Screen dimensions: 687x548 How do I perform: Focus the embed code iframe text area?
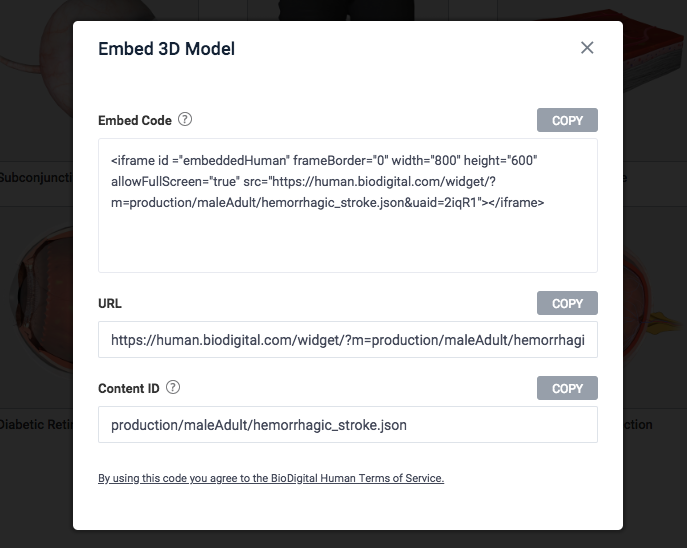click(348, 205)
